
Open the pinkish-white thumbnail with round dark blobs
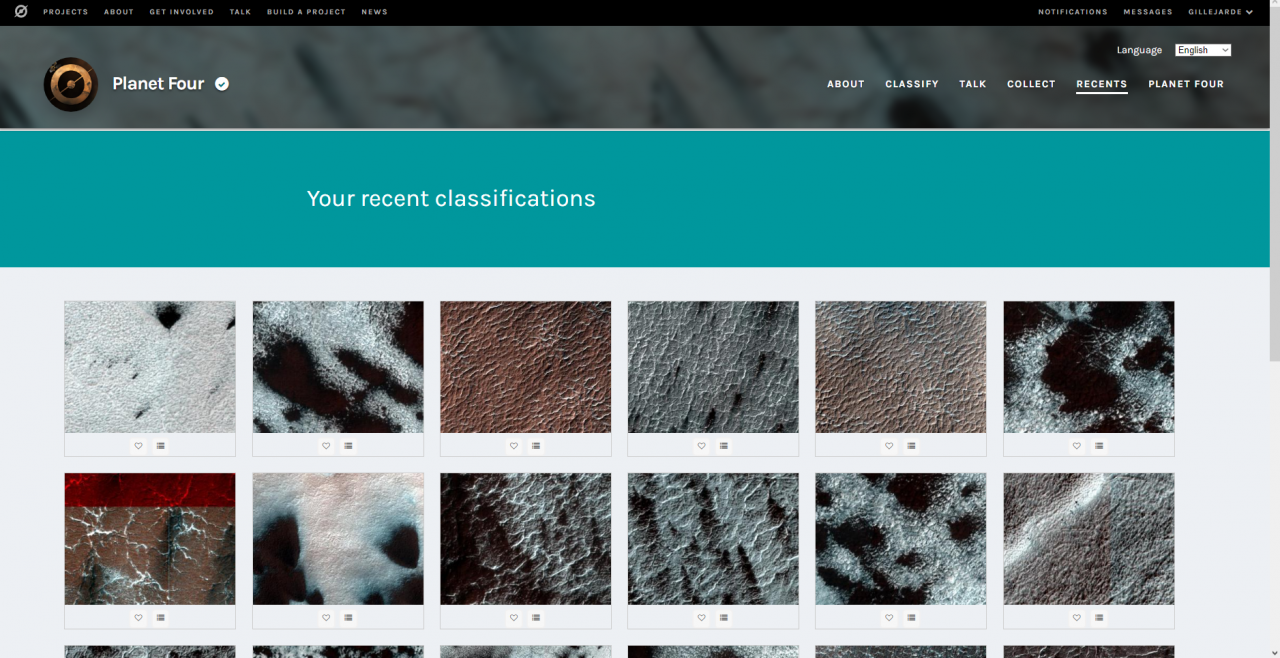338,539
